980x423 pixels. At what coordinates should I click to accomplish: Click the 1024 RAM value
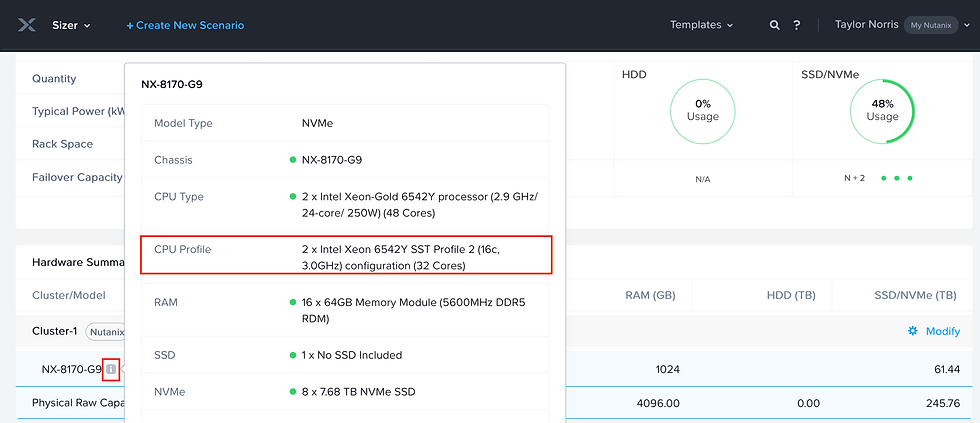pyautogui.click(x=667, y=369)
